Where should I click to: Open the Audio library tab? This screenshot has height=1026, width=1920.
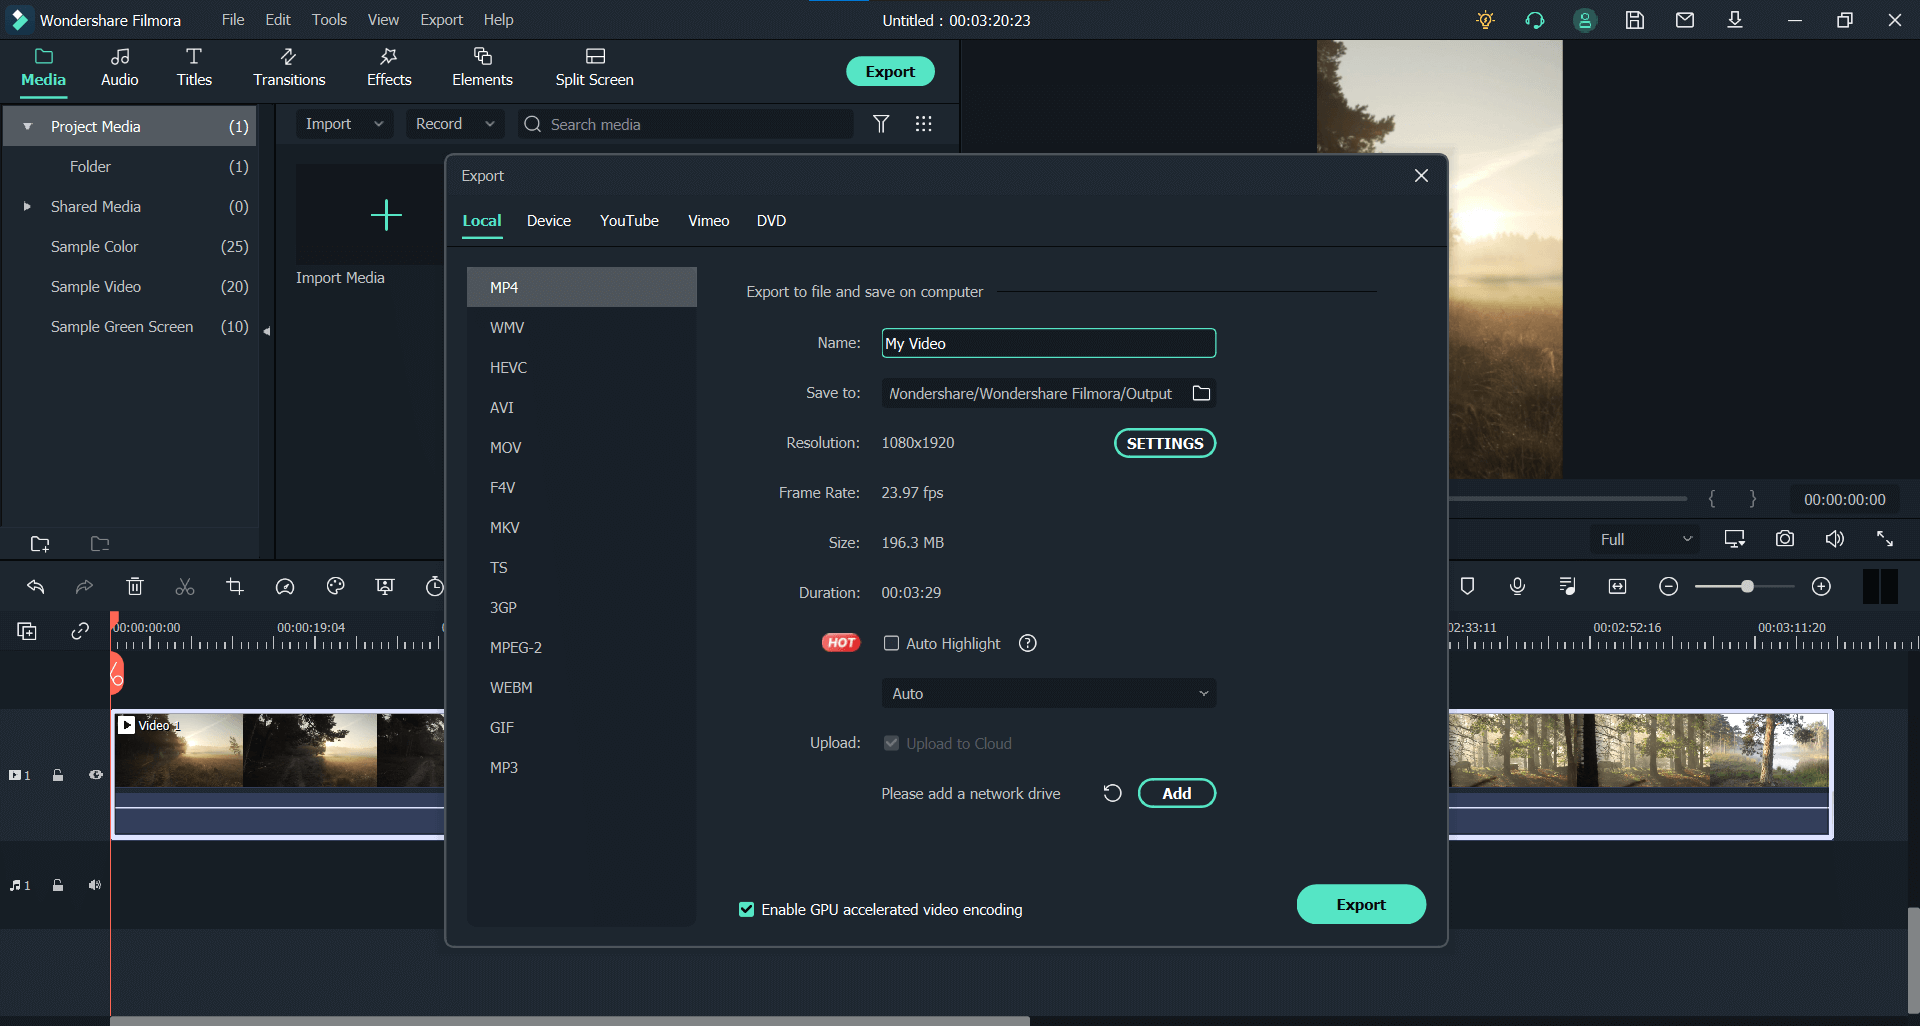pos(119,68)
